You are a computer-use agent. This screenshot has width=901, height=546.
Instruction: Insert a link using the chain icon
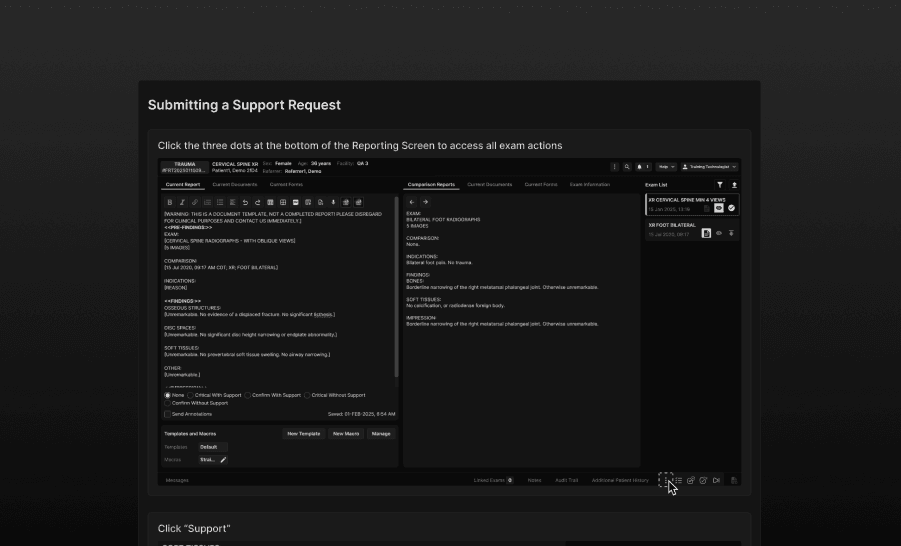(x=195, y=202)
